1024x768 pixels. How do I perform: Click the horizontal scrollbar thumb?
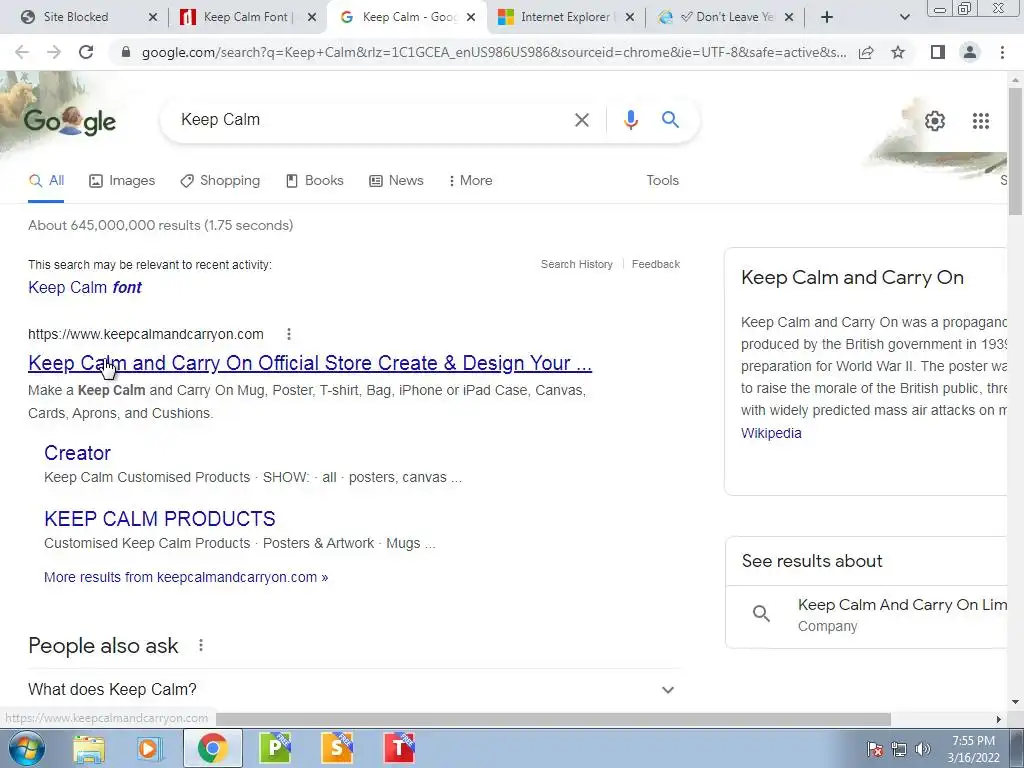553,719
